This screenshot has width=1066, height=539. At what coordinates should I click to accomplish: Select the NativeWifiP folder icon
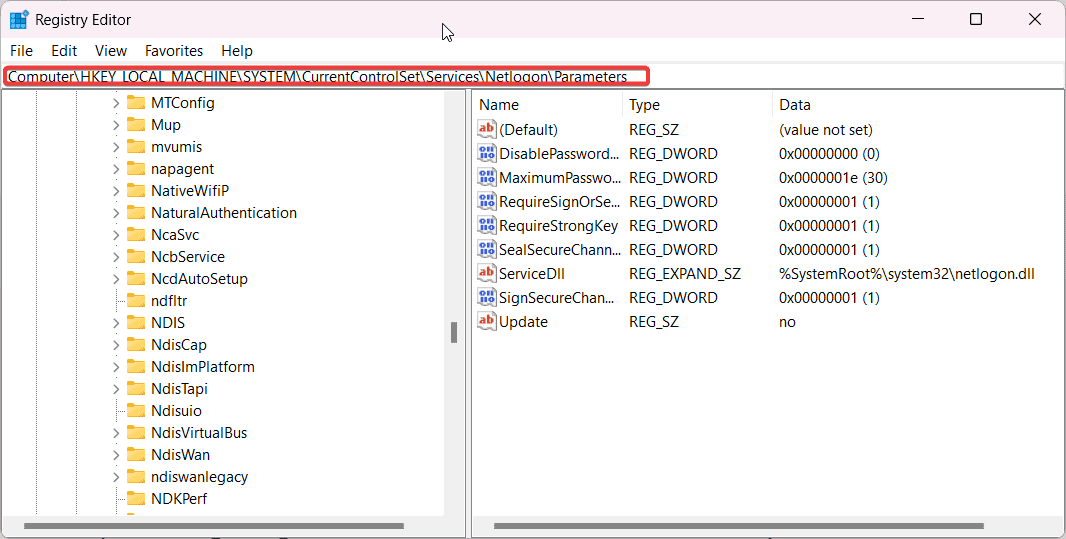point(136,191)
